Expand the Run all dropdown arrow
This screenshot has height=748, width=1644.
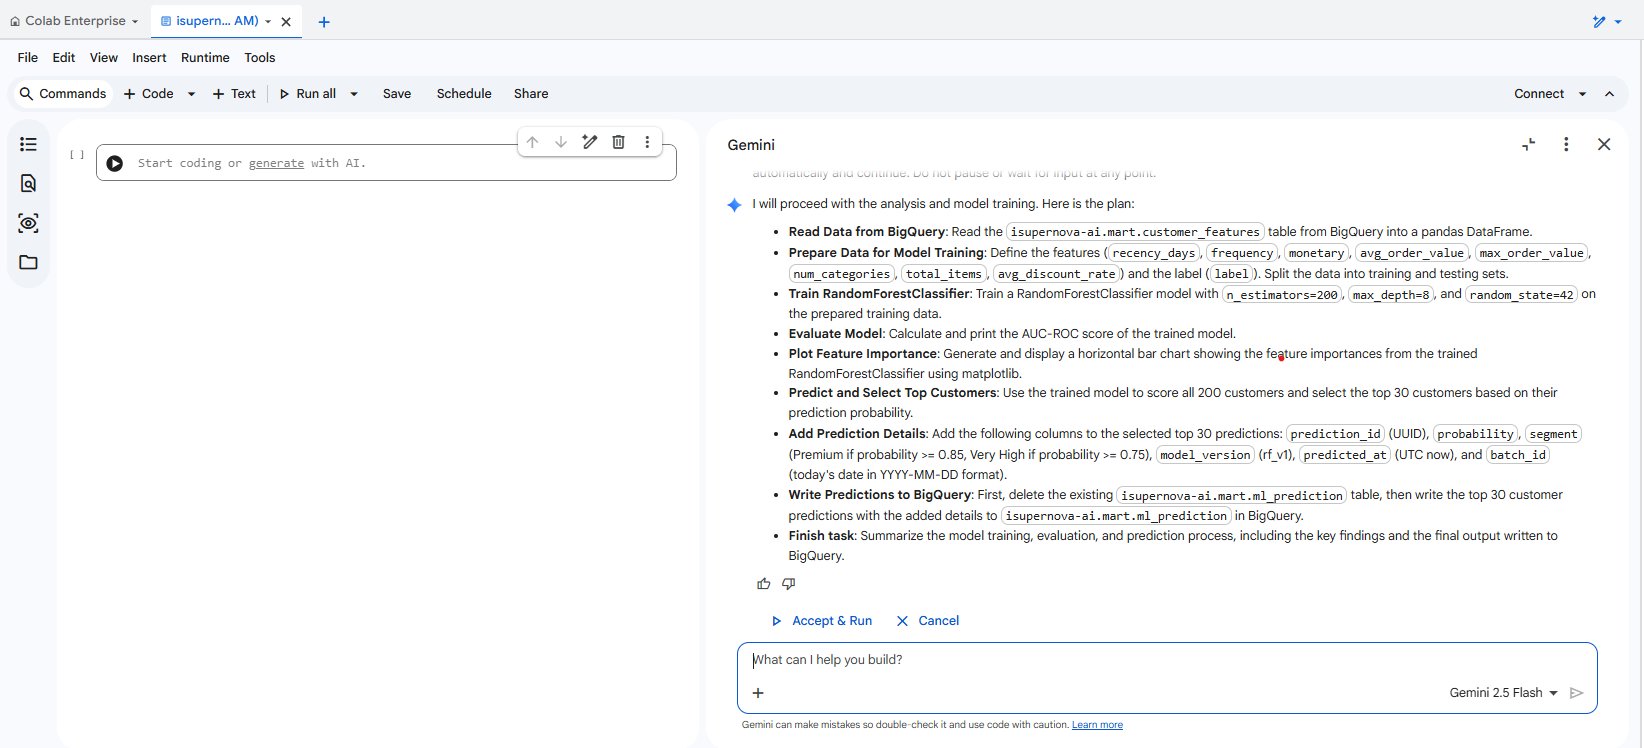pos(353,94)
